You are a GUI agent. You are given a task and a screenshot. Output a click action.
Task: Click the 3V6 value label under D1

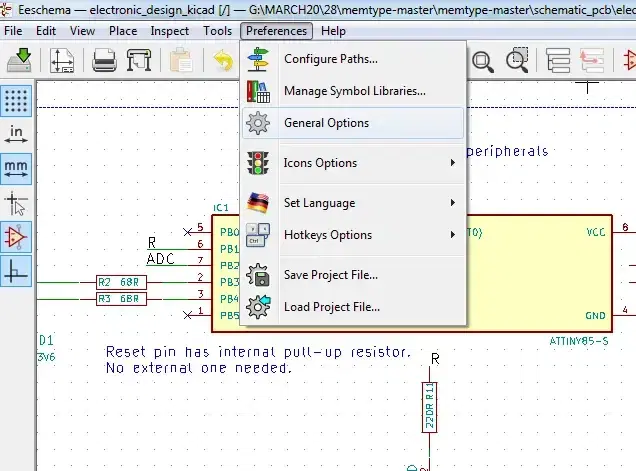point(46,357)
